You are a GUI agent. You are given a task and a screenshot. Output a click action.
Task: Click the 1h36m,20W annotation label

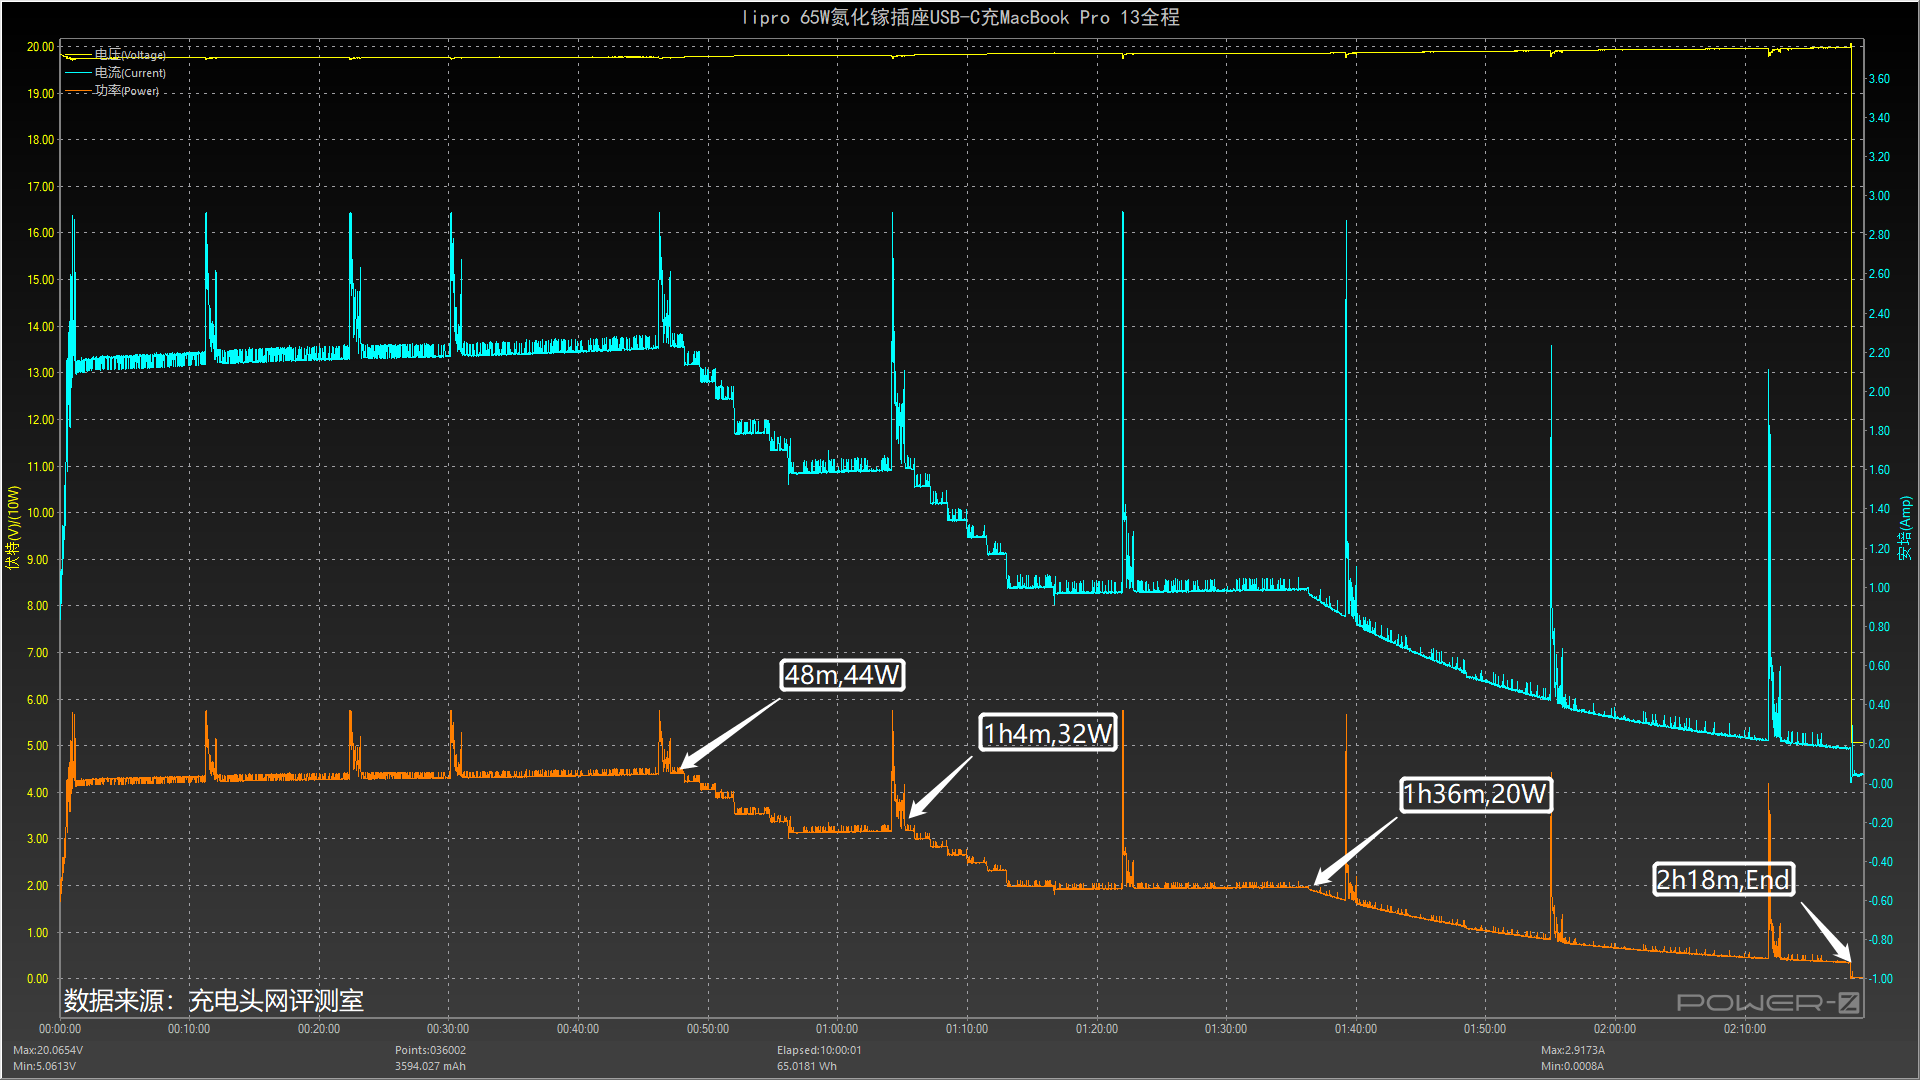(x=1475, y=794)
